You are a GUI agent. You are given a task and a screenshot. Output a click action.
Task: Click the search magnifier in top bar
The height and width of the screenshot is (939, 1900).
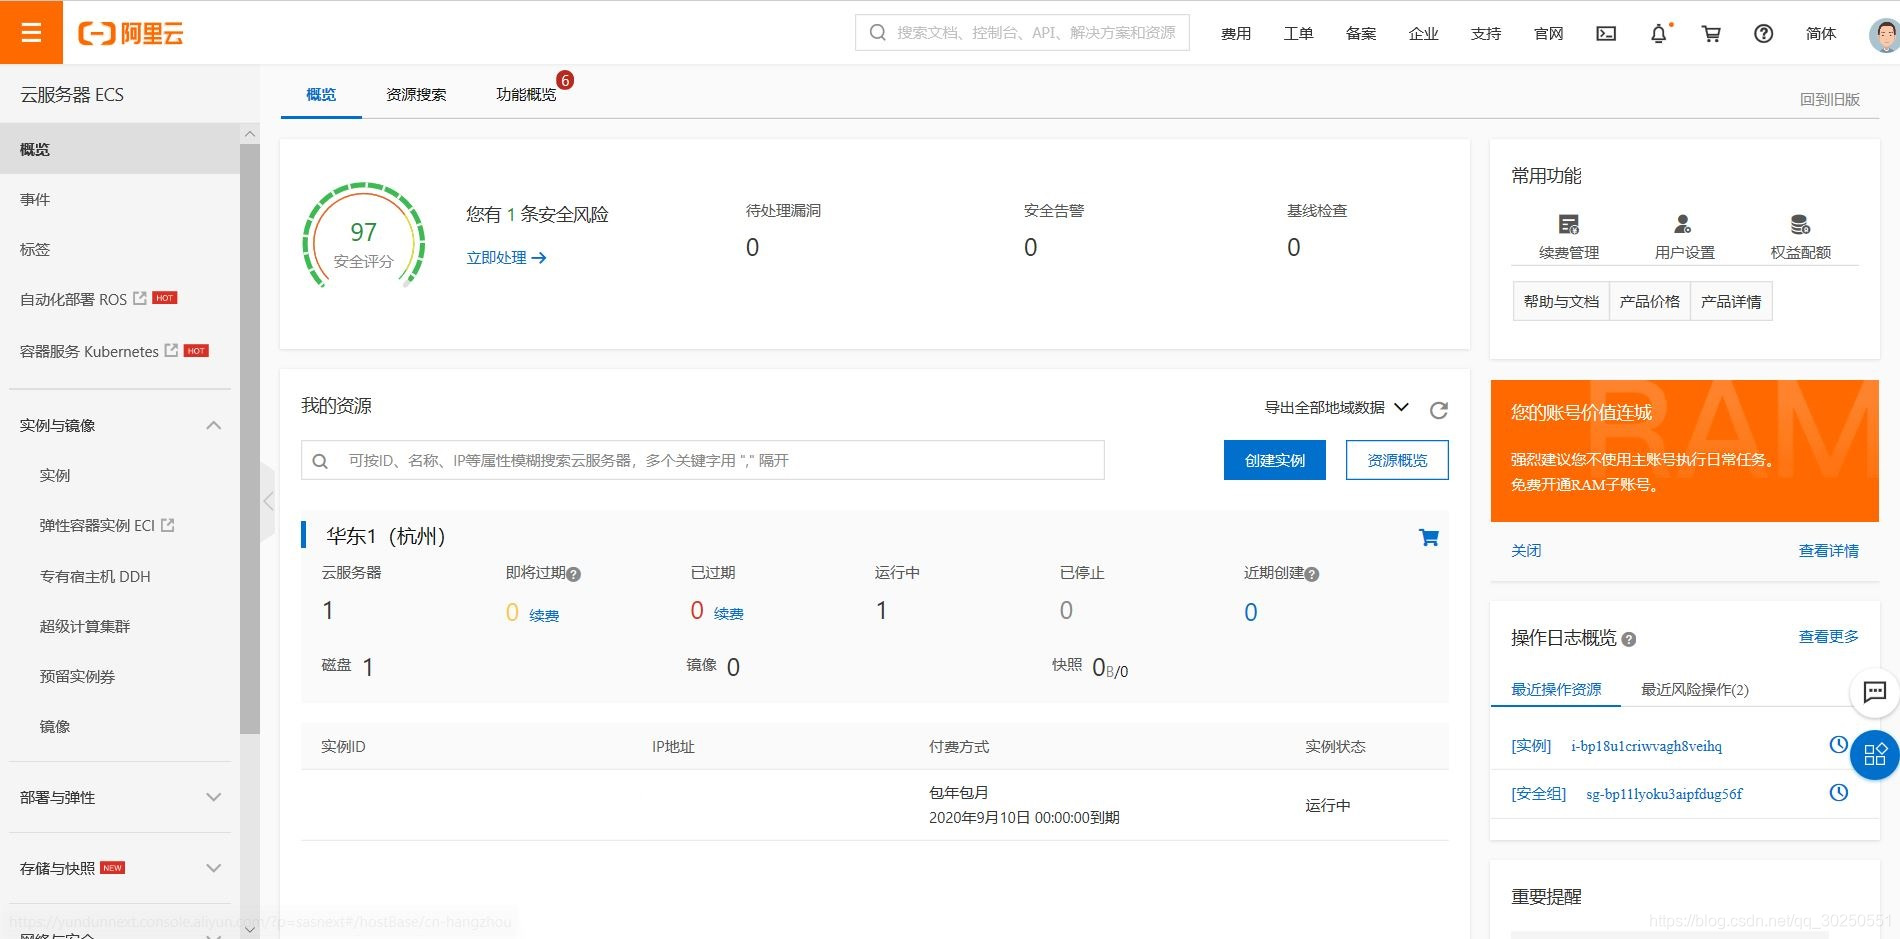point(878,33)
